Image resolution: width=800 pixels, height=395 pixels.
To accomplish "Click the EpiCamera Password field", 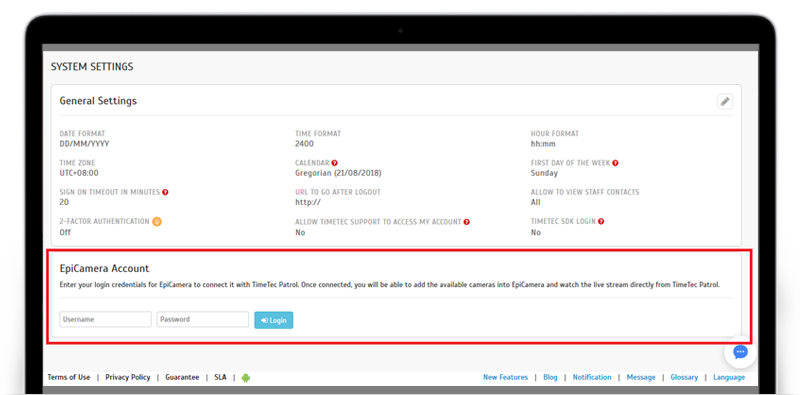I will (203, 319).
